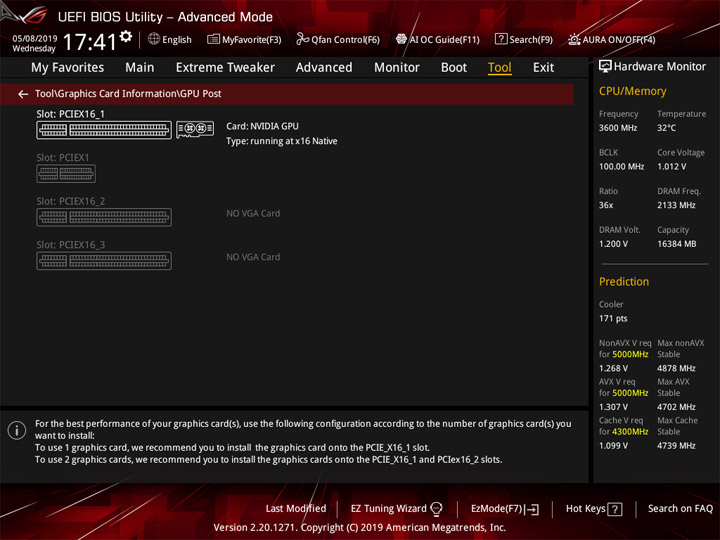
Task: Click the 16384 MB capacity value
Action: [676, 244]
